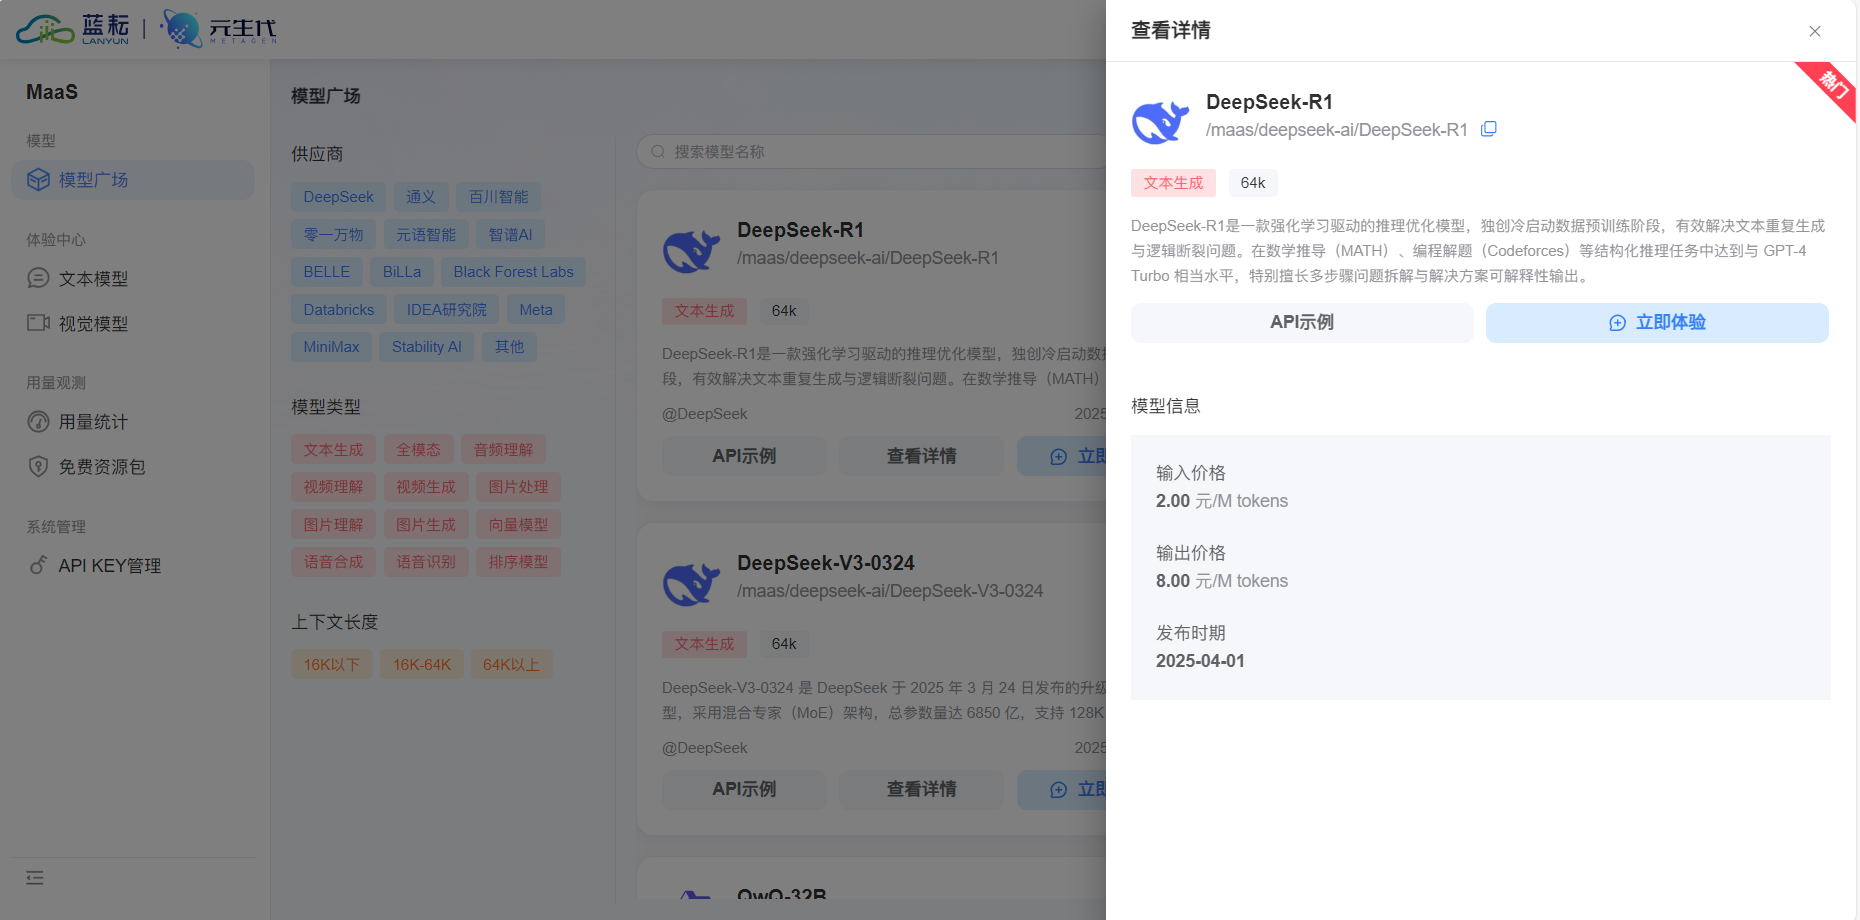
Task: Select 16K以下 context length filter
Action: pyautogui.click(x=331, y=665)
